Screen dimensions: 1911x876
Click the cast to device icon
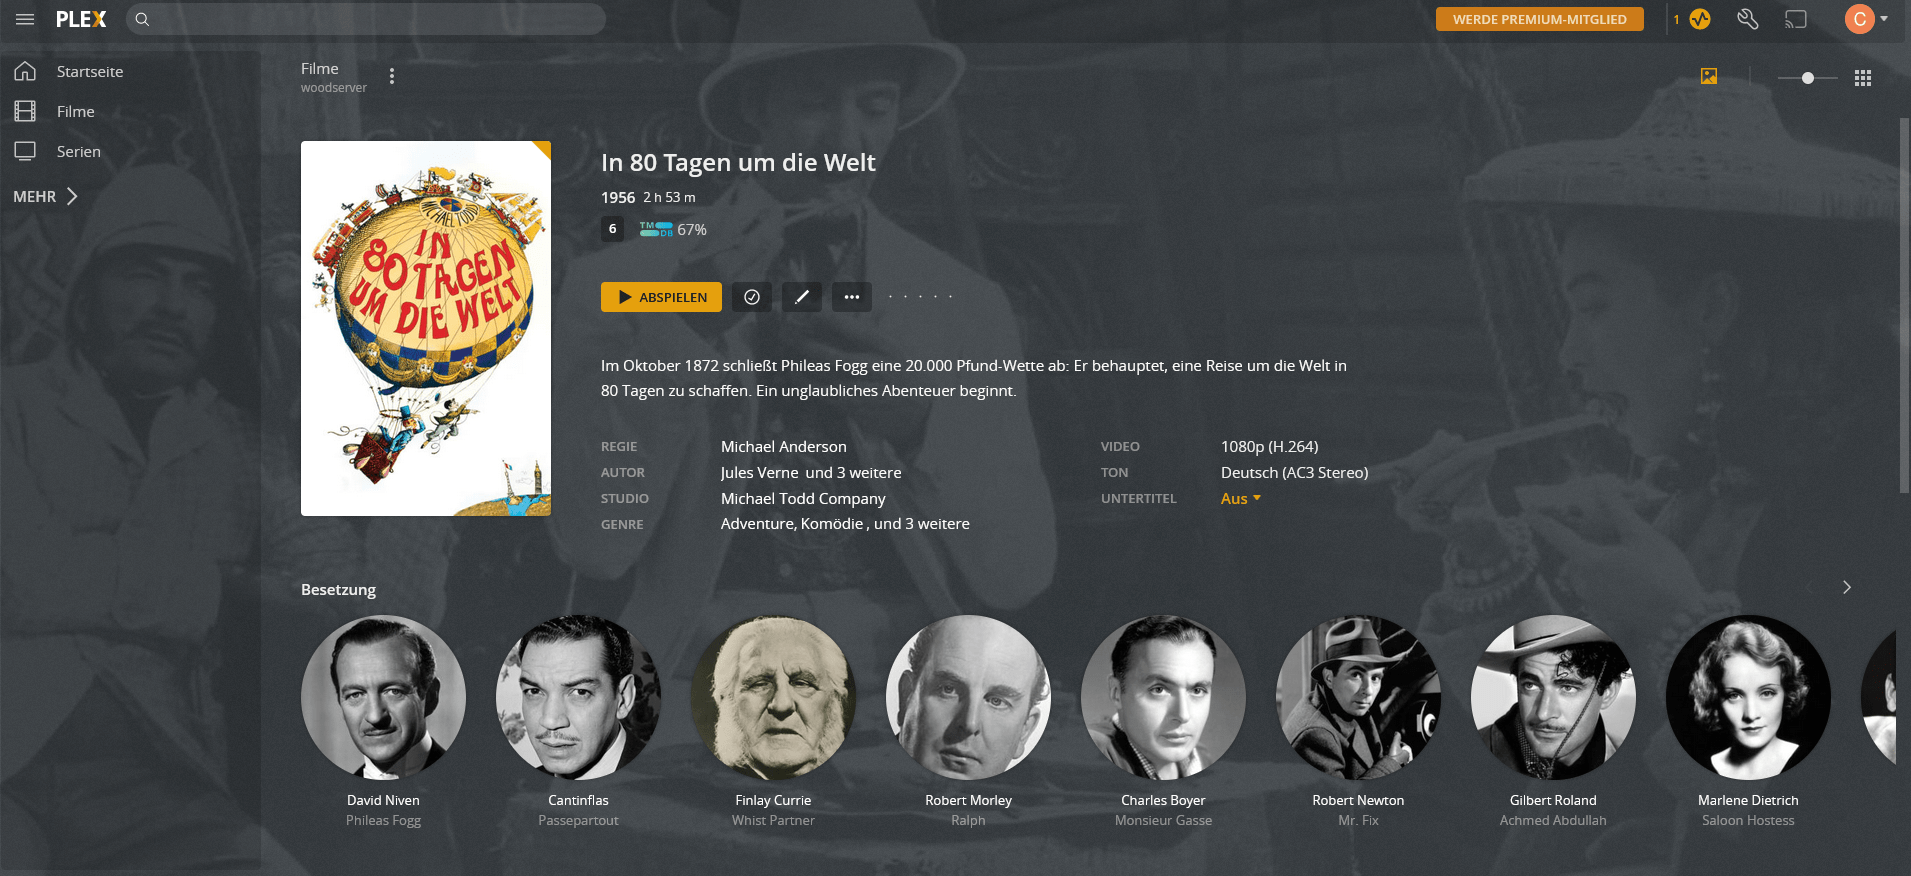point(1796,19)
